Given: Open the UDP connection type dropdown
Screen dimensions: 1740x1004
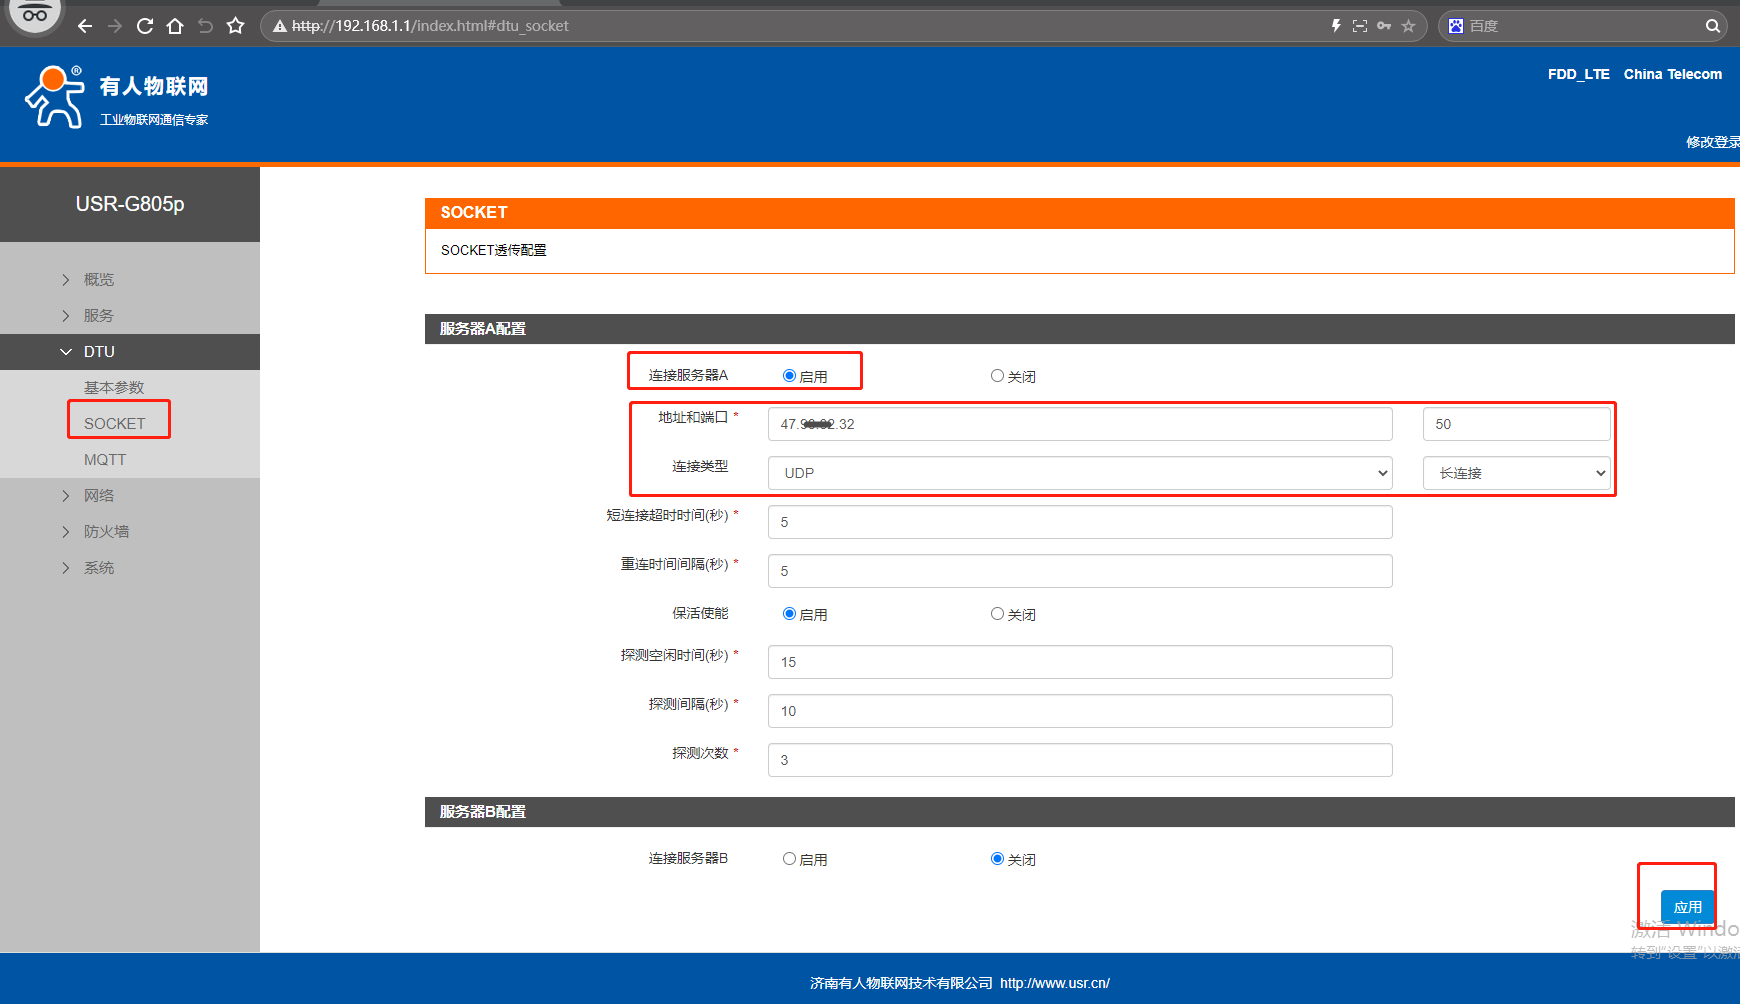Looking at the screenshot, I should [1080, 473].
